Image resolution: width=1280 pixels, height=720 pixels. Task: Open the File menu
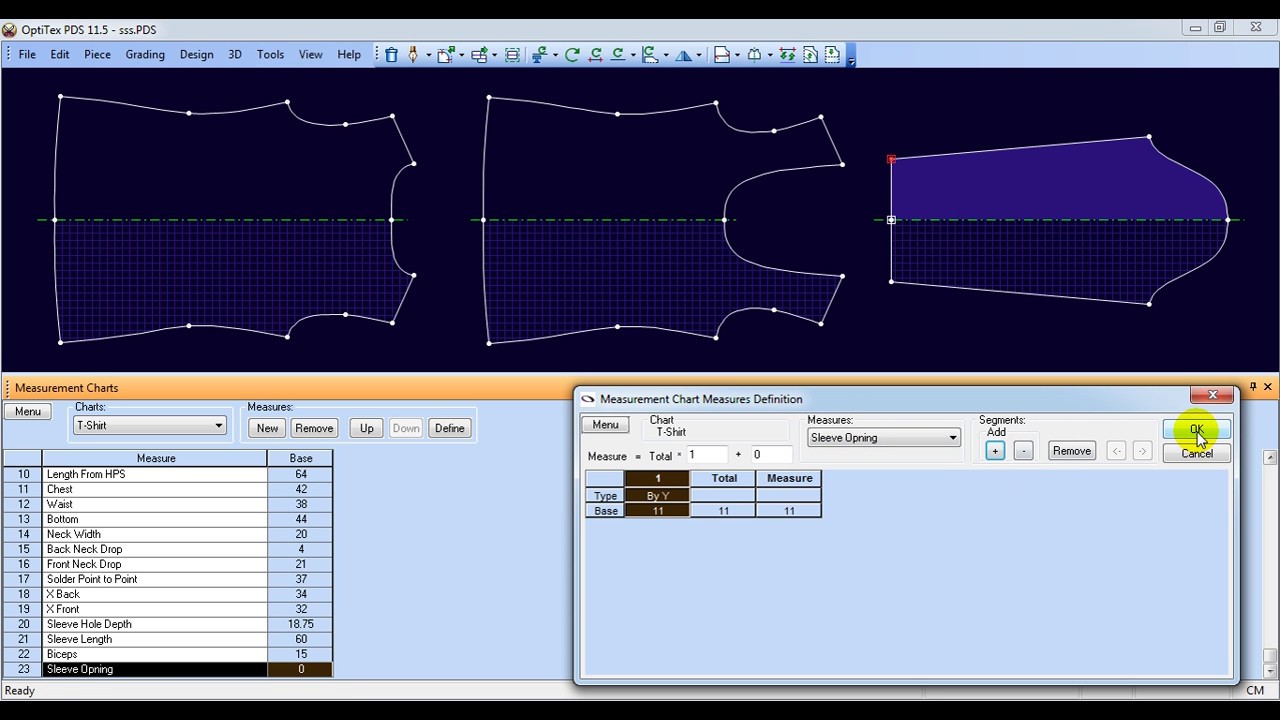[27, 55]
